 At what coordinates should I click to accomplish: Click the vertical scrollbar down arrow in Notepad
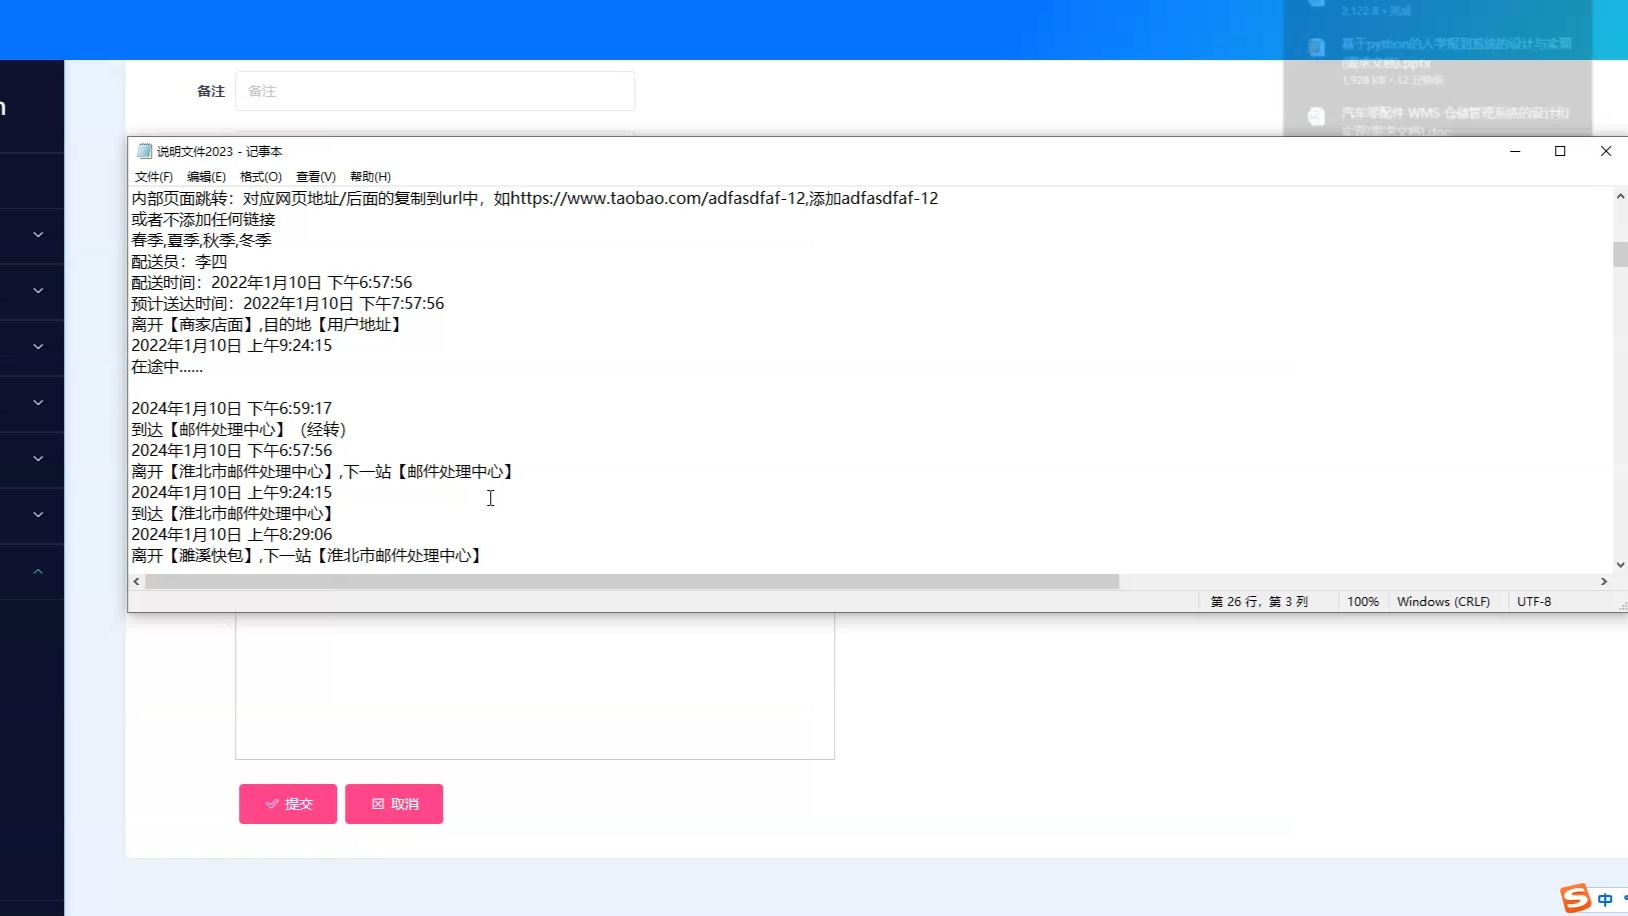pyautogui.click(x=1620, y=565)
